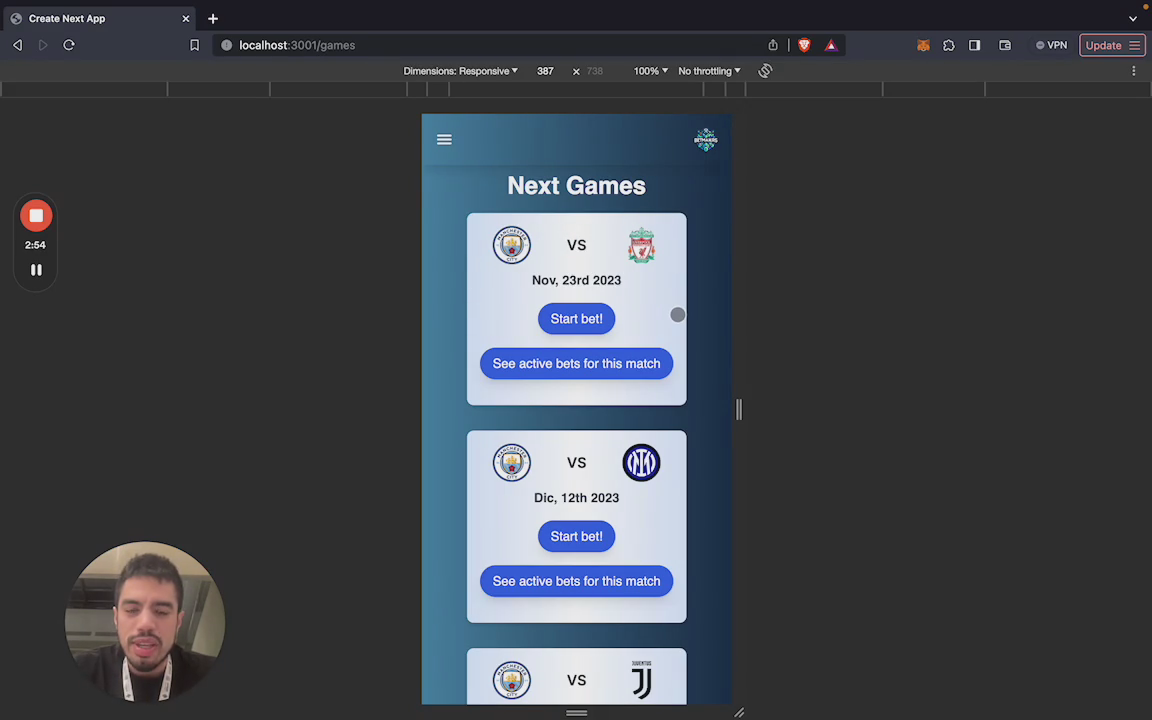Open the Brave Wallet icon
The width and height of the screenshot is (1152, 720).
[1005, 46]
